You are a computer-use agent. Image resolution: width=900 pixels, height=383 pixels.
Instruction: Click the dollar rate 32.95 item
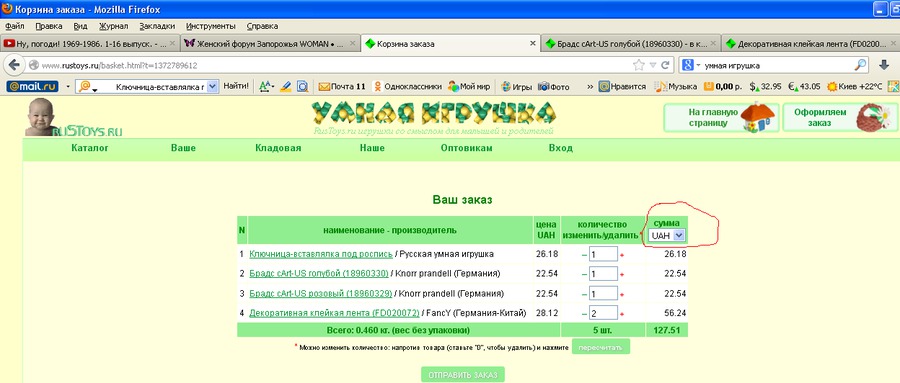pos(766,87)
